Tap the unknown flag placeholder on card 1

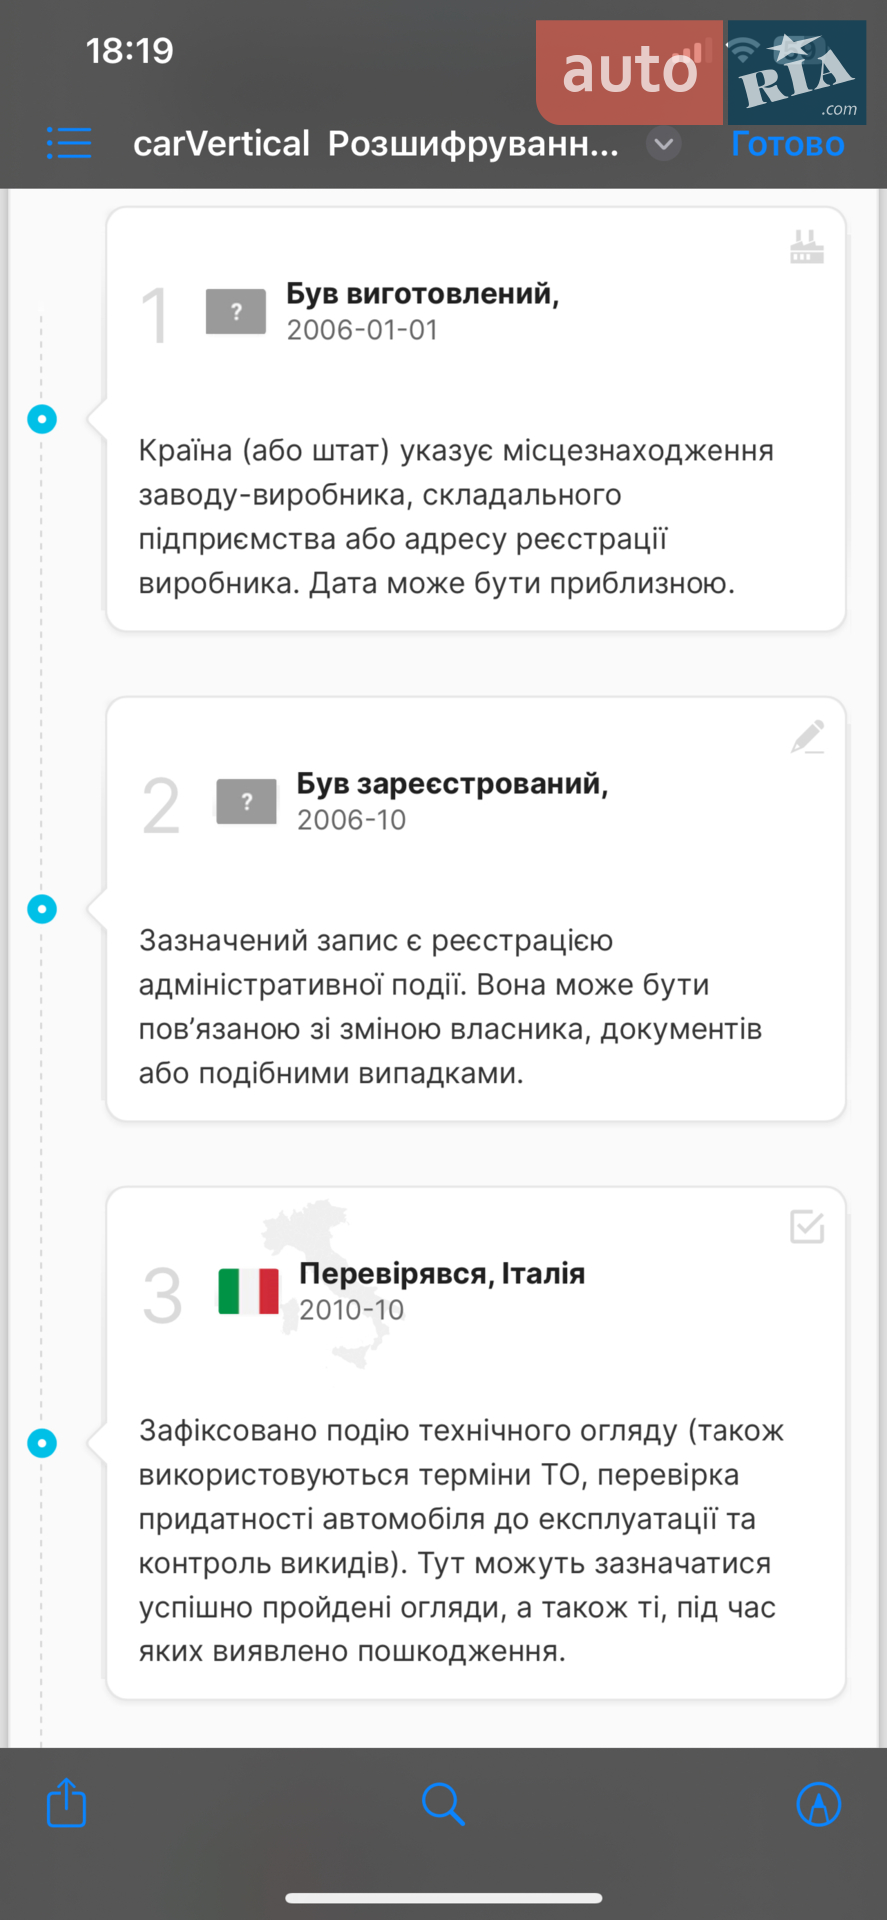pyautogui.click(x=236, y=311)
